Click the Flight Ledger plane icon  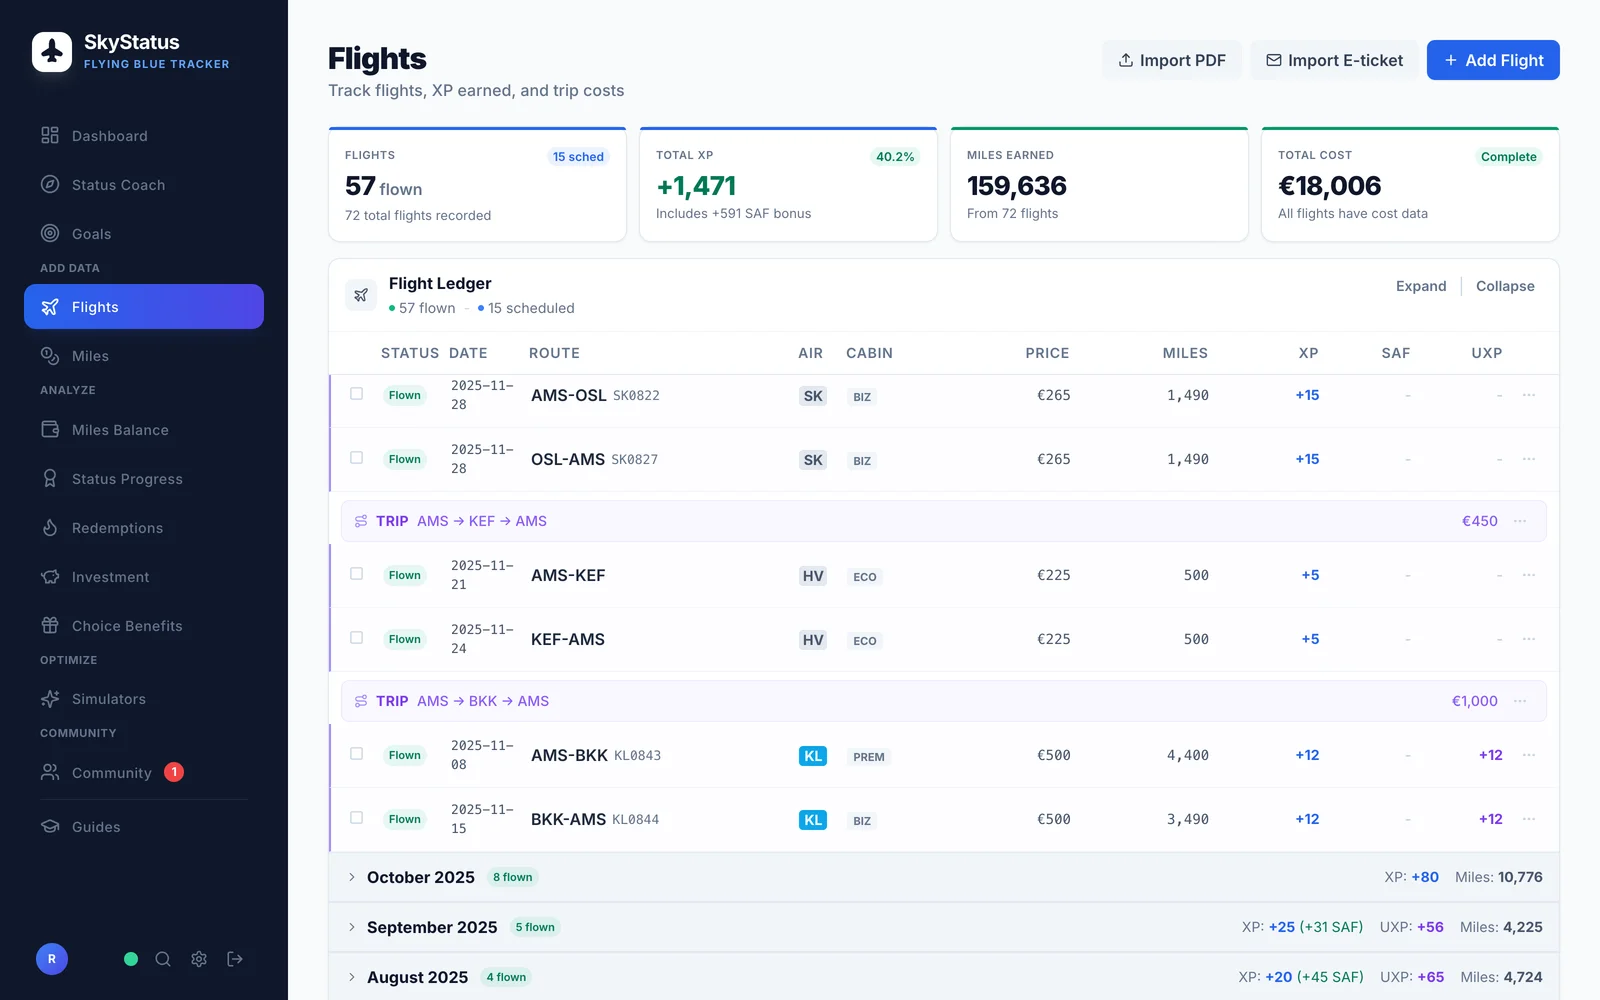click(x=361, y=295)
